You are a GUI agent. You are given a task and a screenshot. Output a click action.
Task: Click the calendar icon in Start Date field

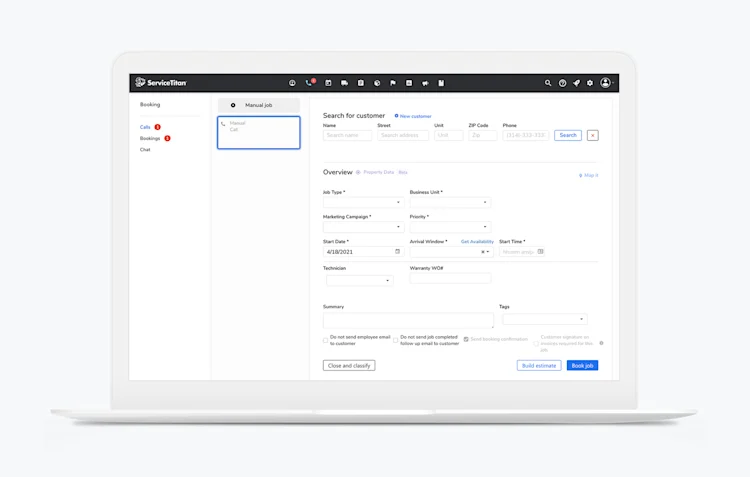[397, 251]
